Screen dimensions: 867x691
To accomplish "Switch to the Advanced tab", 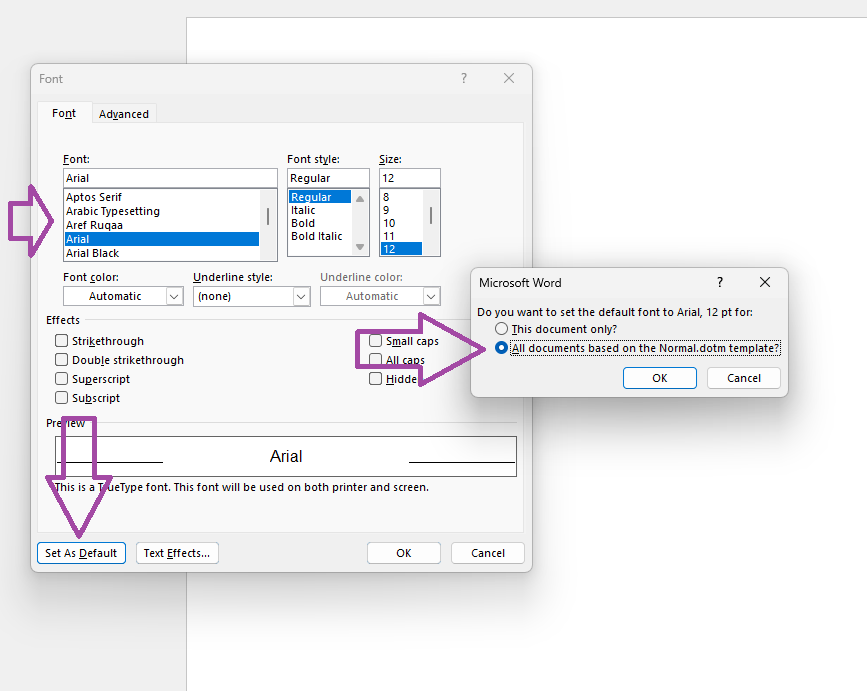I will pyautogui.click(x=124, y=114).
